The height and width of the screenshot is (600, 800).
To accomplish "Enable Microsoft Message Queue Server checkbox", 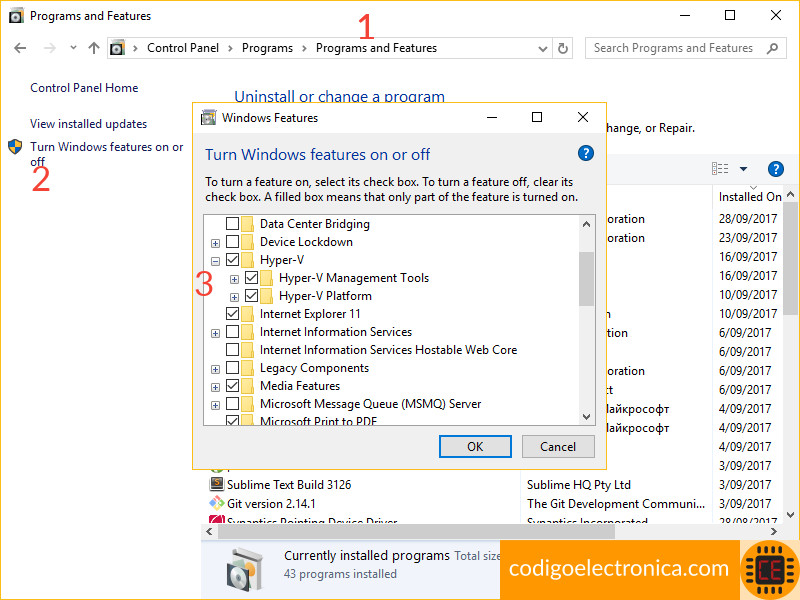I will [x=232, y=404].
